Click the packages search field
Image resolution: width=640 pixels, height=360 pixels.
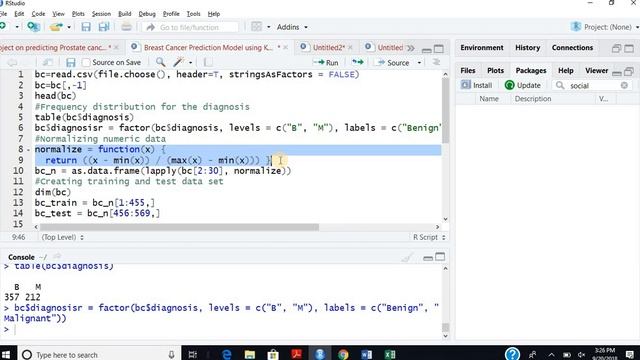tap(591, 85)
